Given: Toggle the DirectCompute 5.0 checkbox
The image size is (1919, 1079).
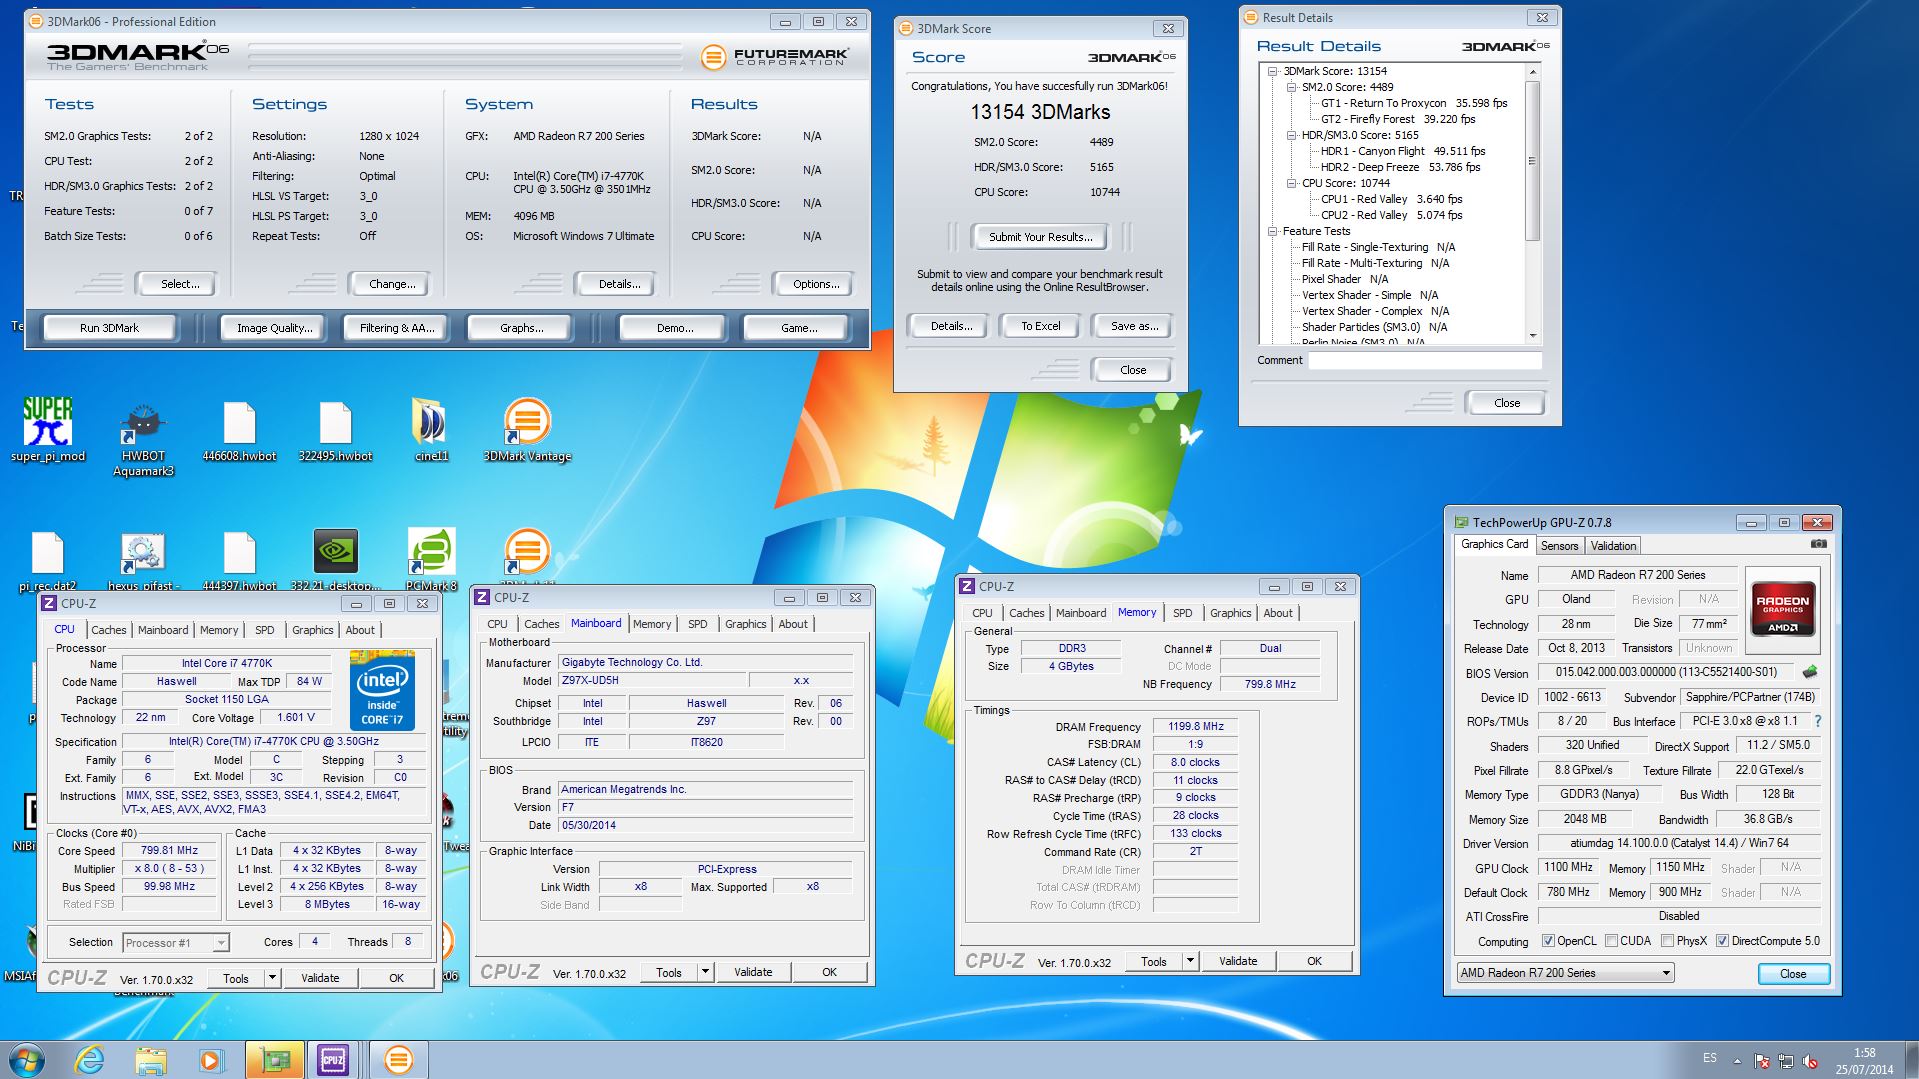Looking at the screenshot, I should (1722, 941).
